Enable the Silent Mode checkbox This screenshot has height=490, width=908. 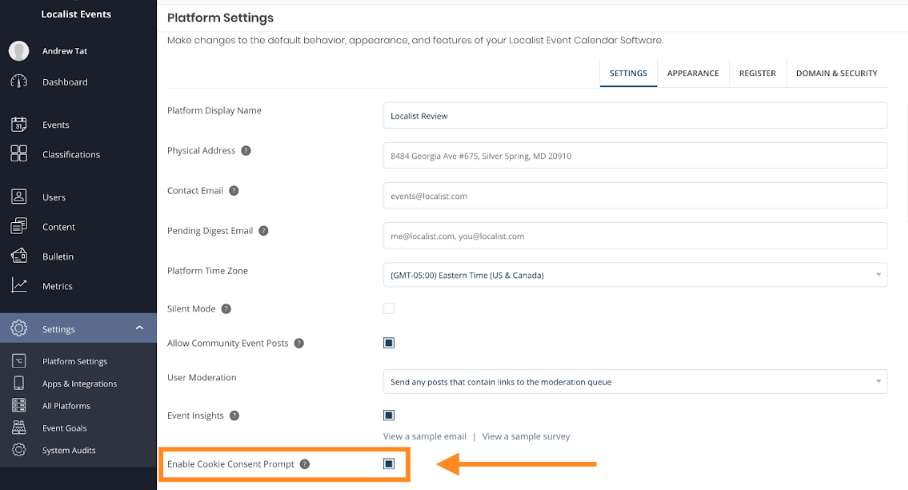click(x=389, y=309)
